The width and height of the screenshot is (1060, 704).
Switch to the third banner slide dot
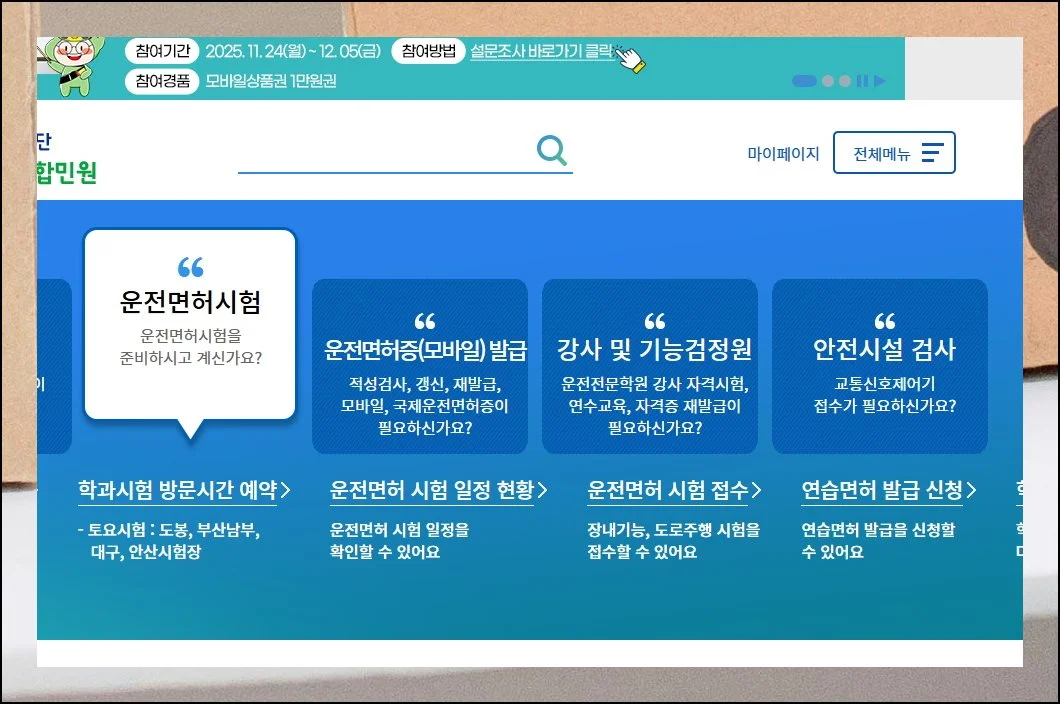845,81
